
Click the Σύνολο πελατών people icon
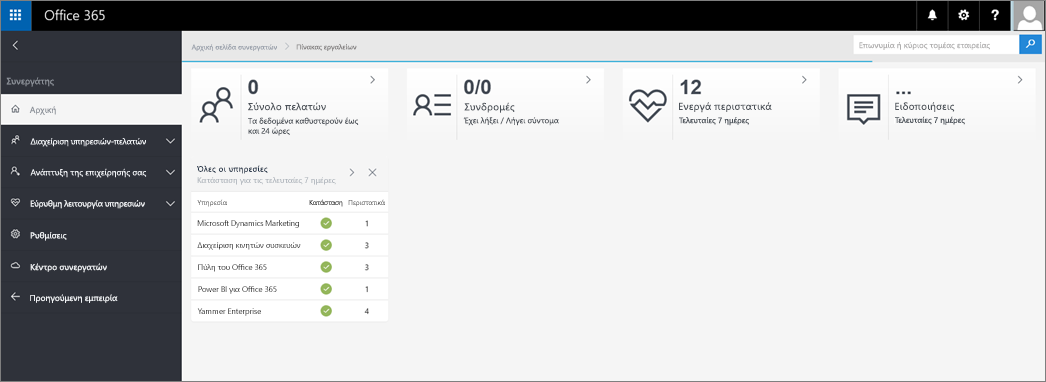pos(217,105)
